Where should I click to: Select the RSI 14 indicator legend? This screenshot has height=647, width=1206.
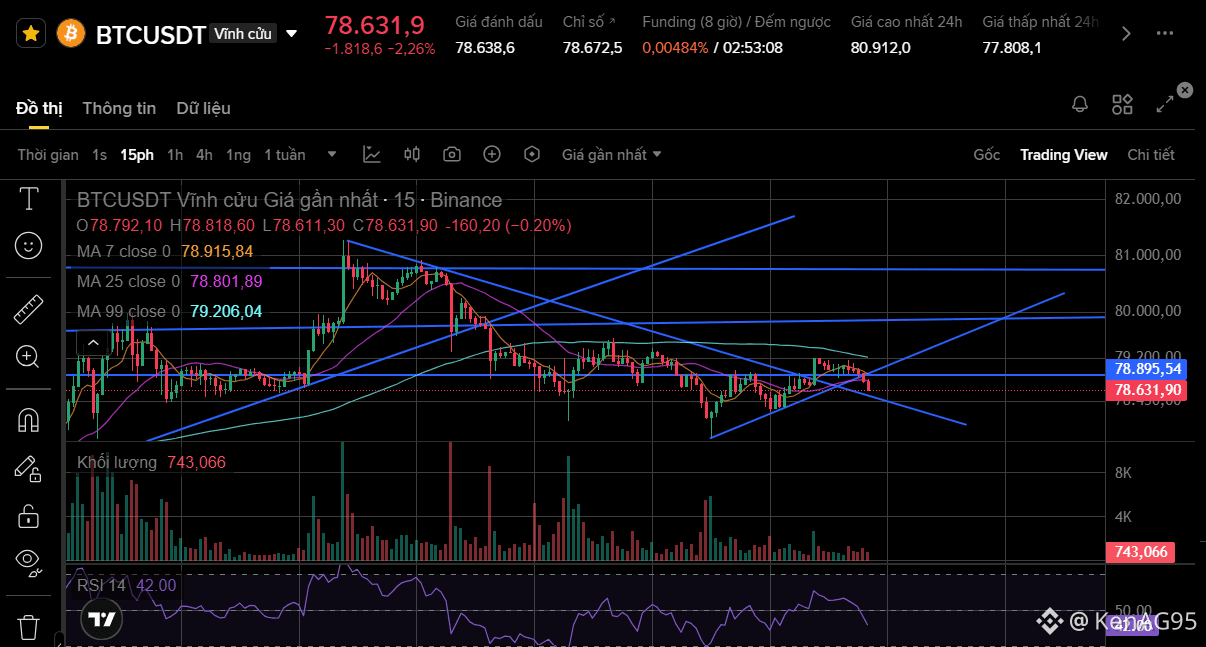126,585
